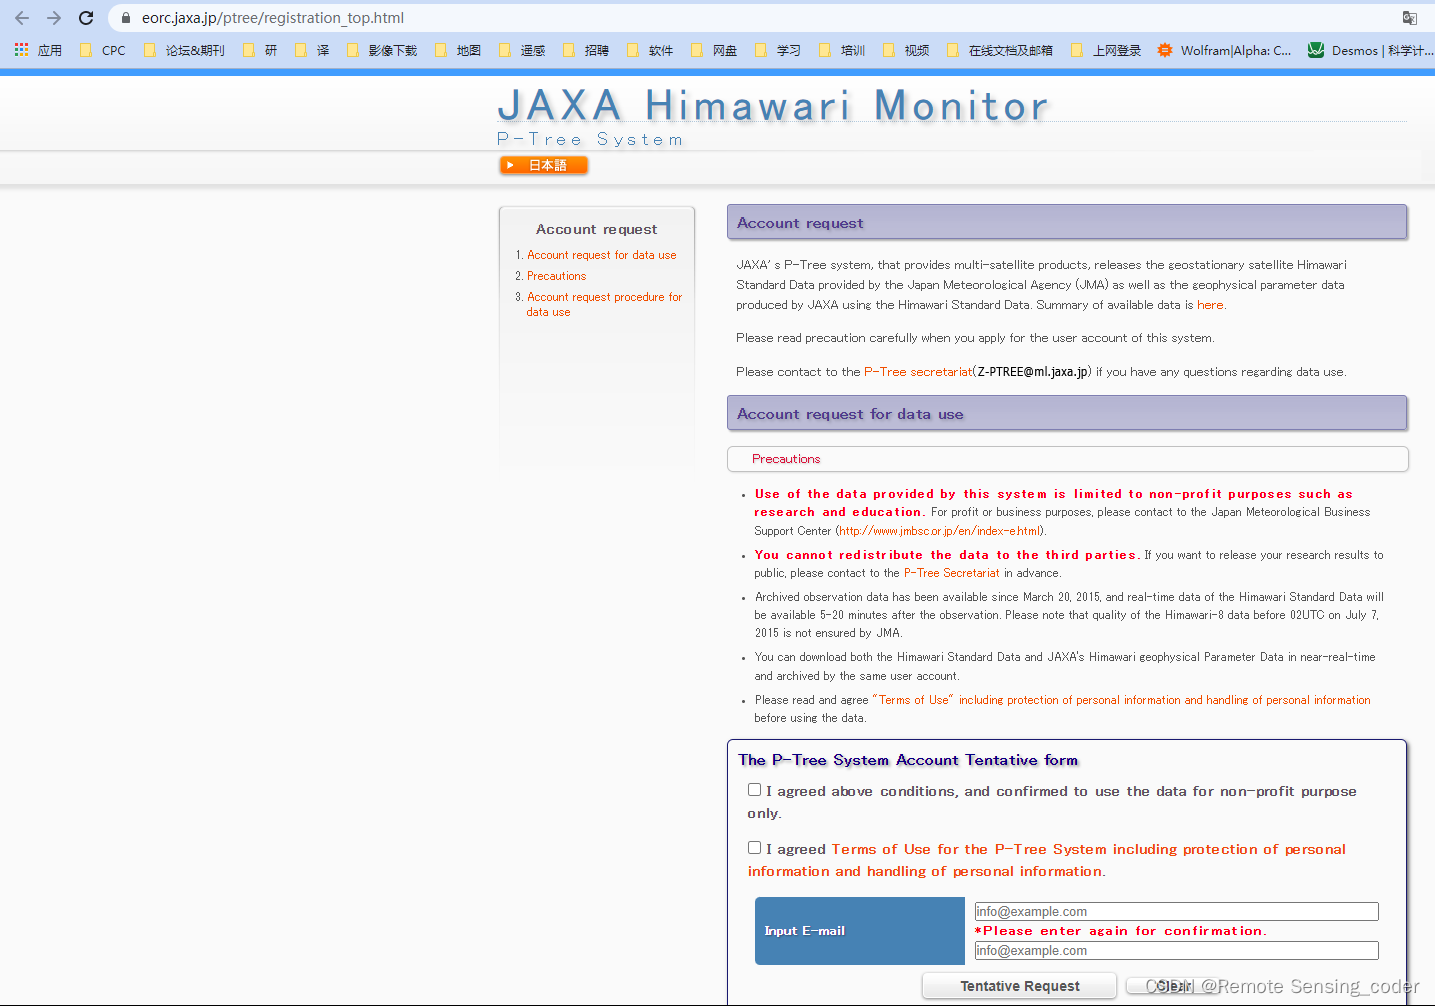
Task: Open the Wolfram|Alpha bookmark
Action: pos(1225,50)
